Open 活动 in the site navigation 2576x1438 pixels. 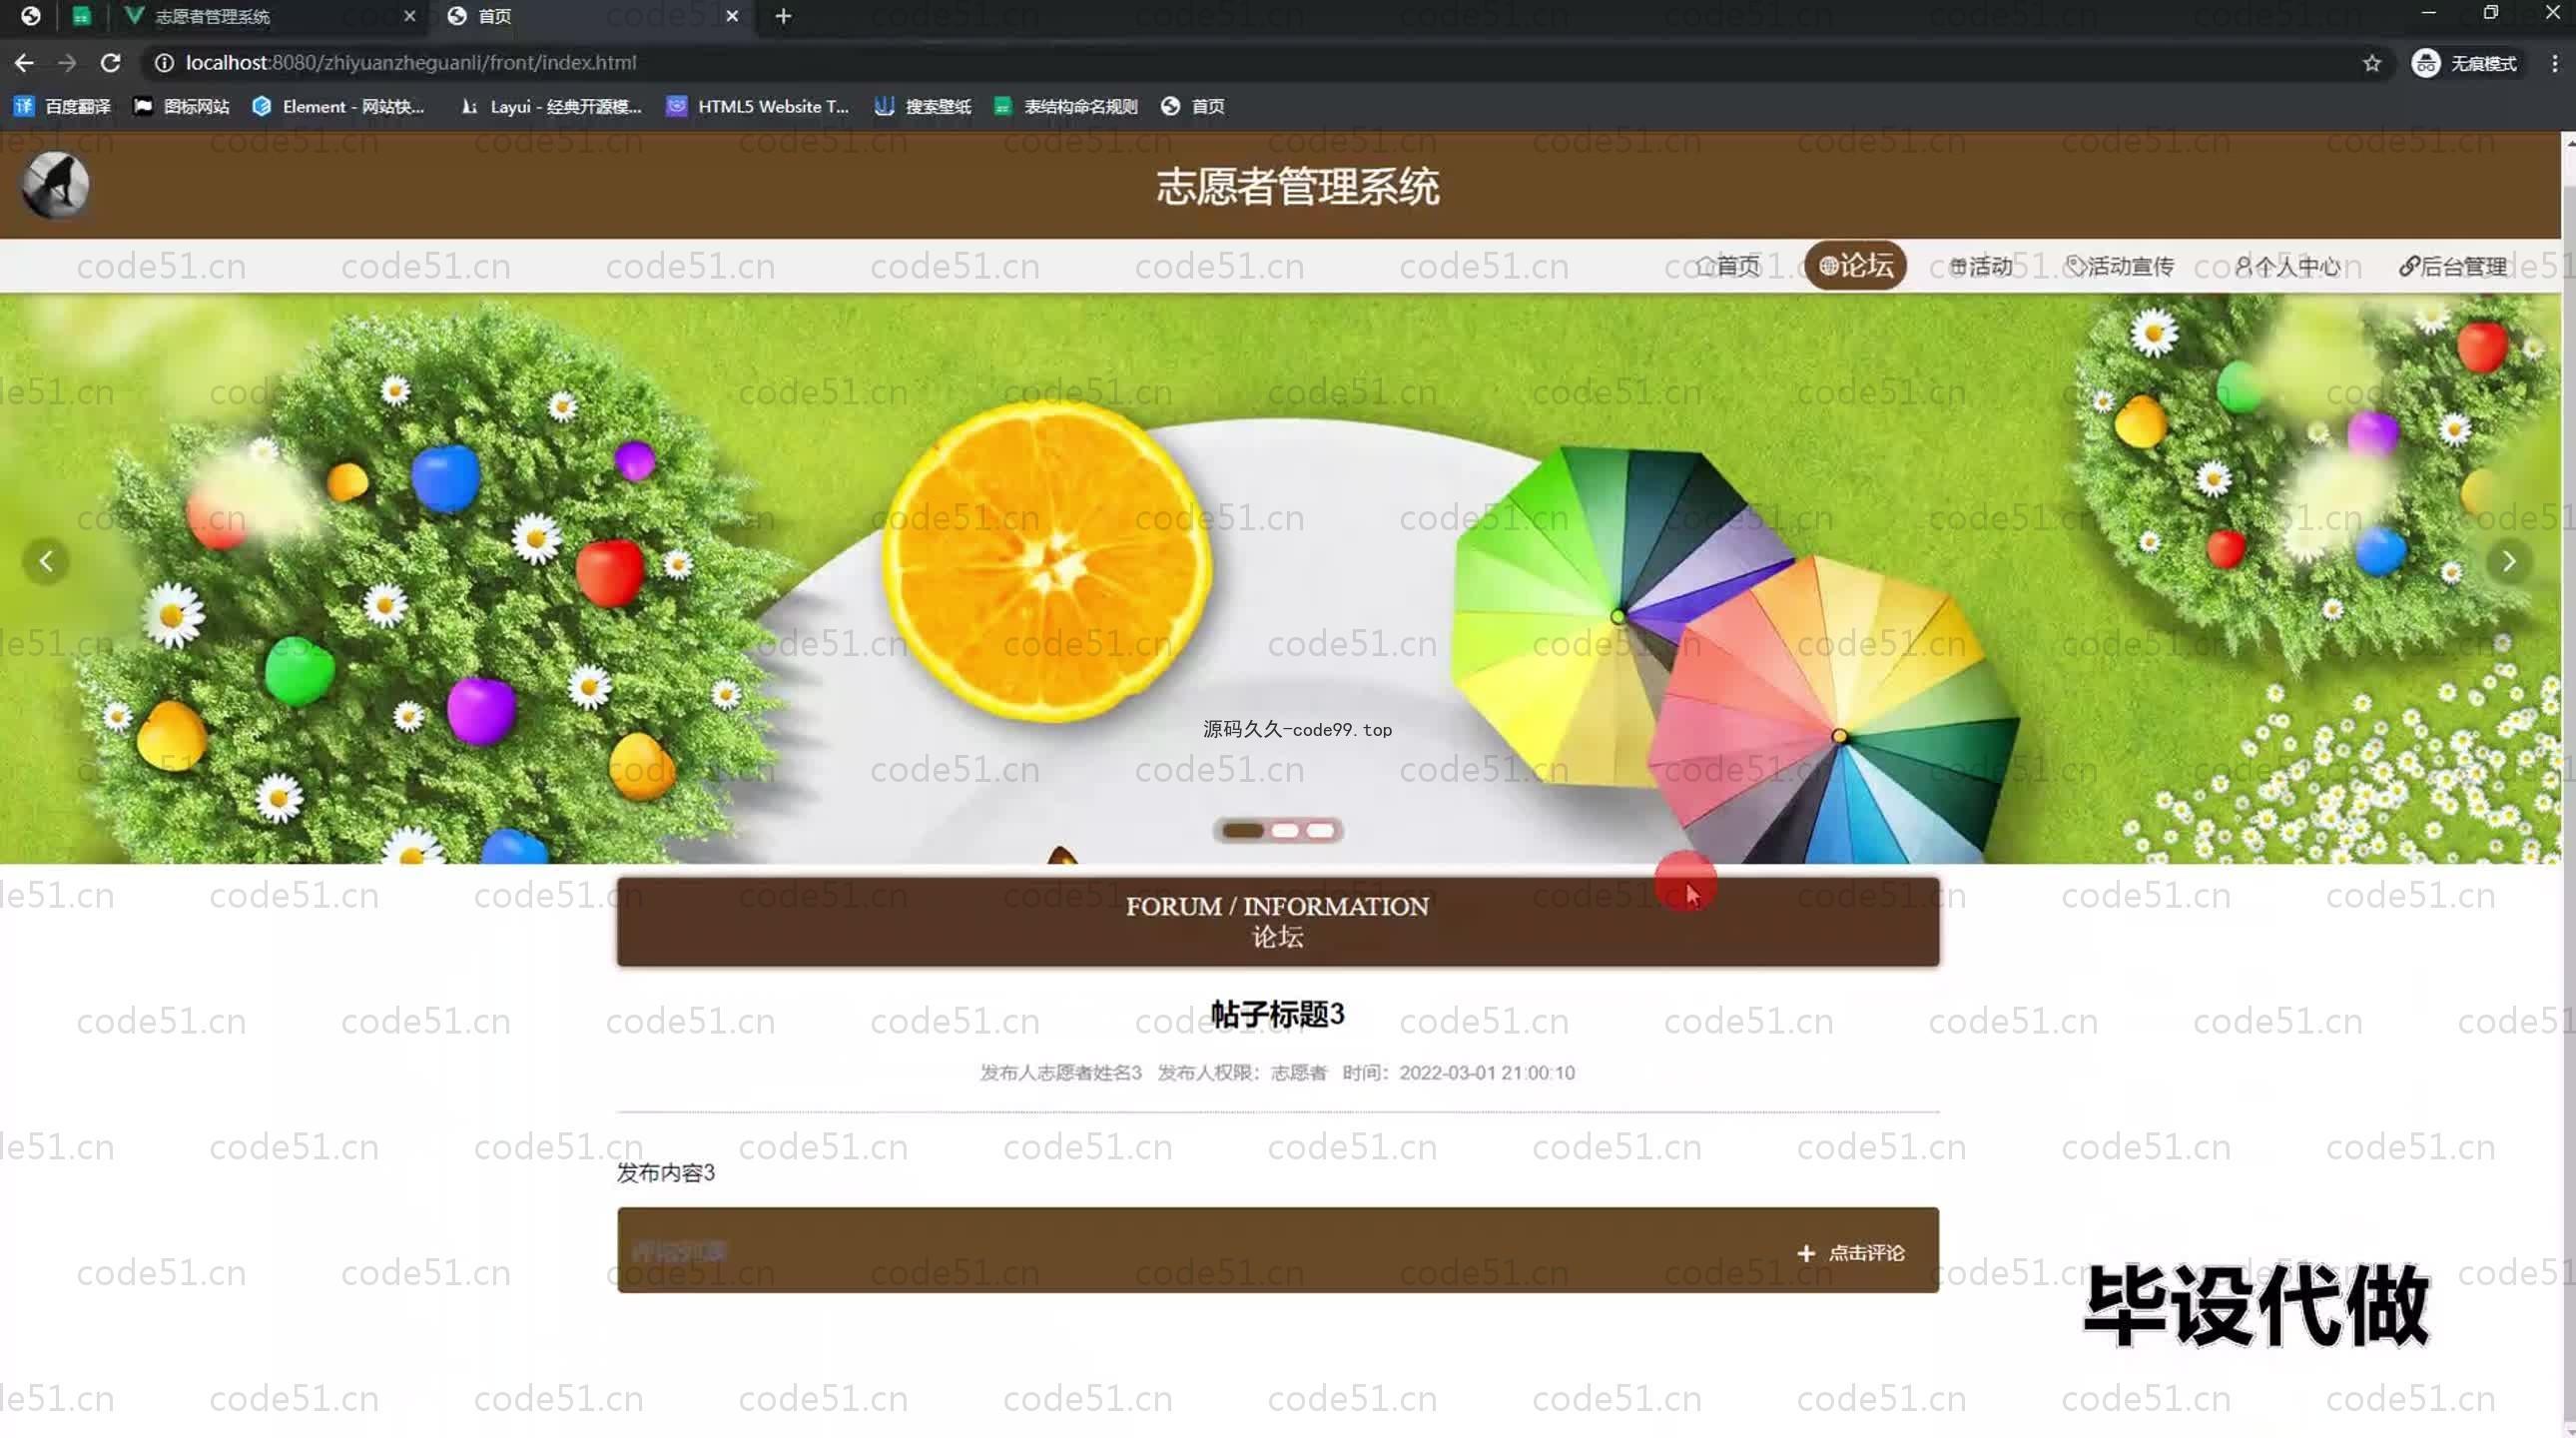[x=1981, y=266]
